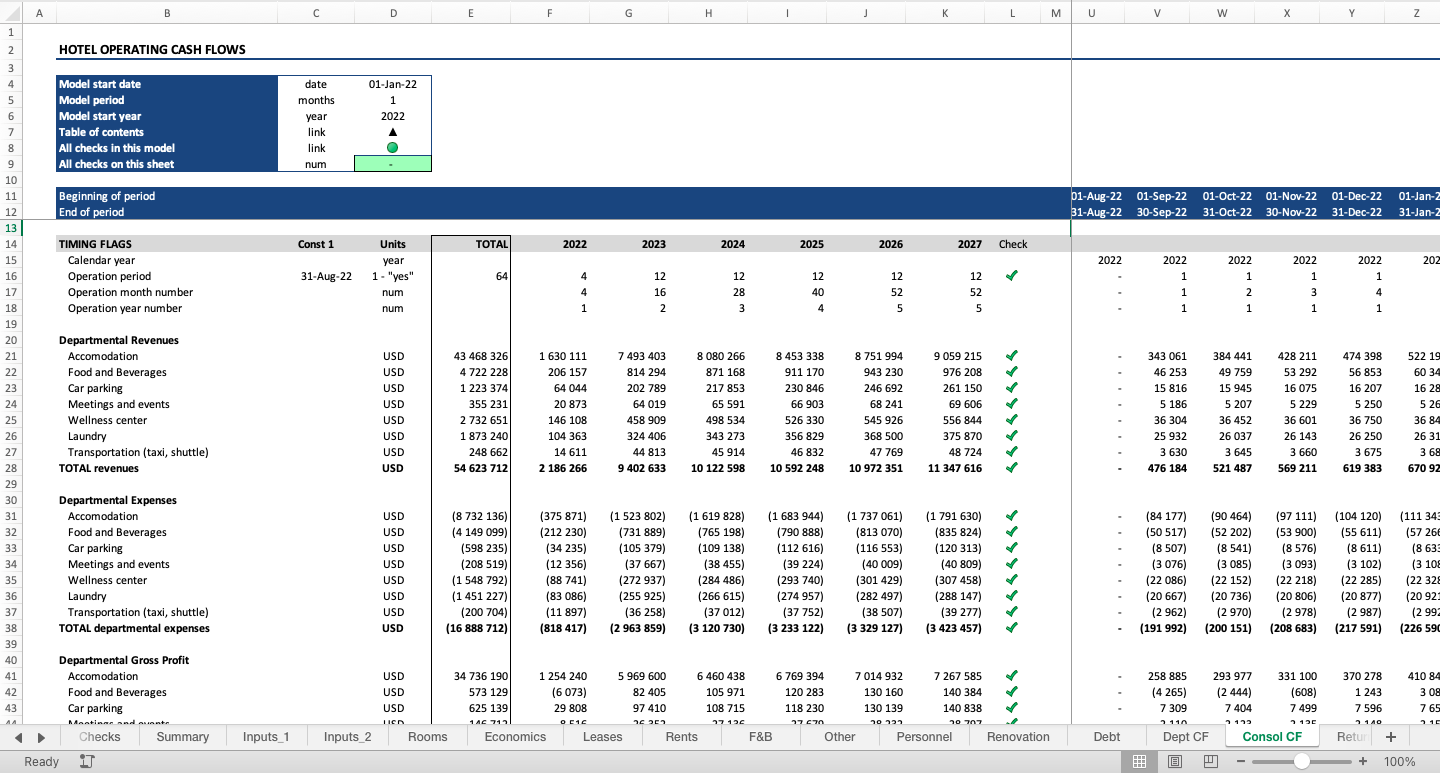This screenshot has width=1440, height=773.
Task: Click the previous-sheet navigation arrow
Action: (17, 736)
